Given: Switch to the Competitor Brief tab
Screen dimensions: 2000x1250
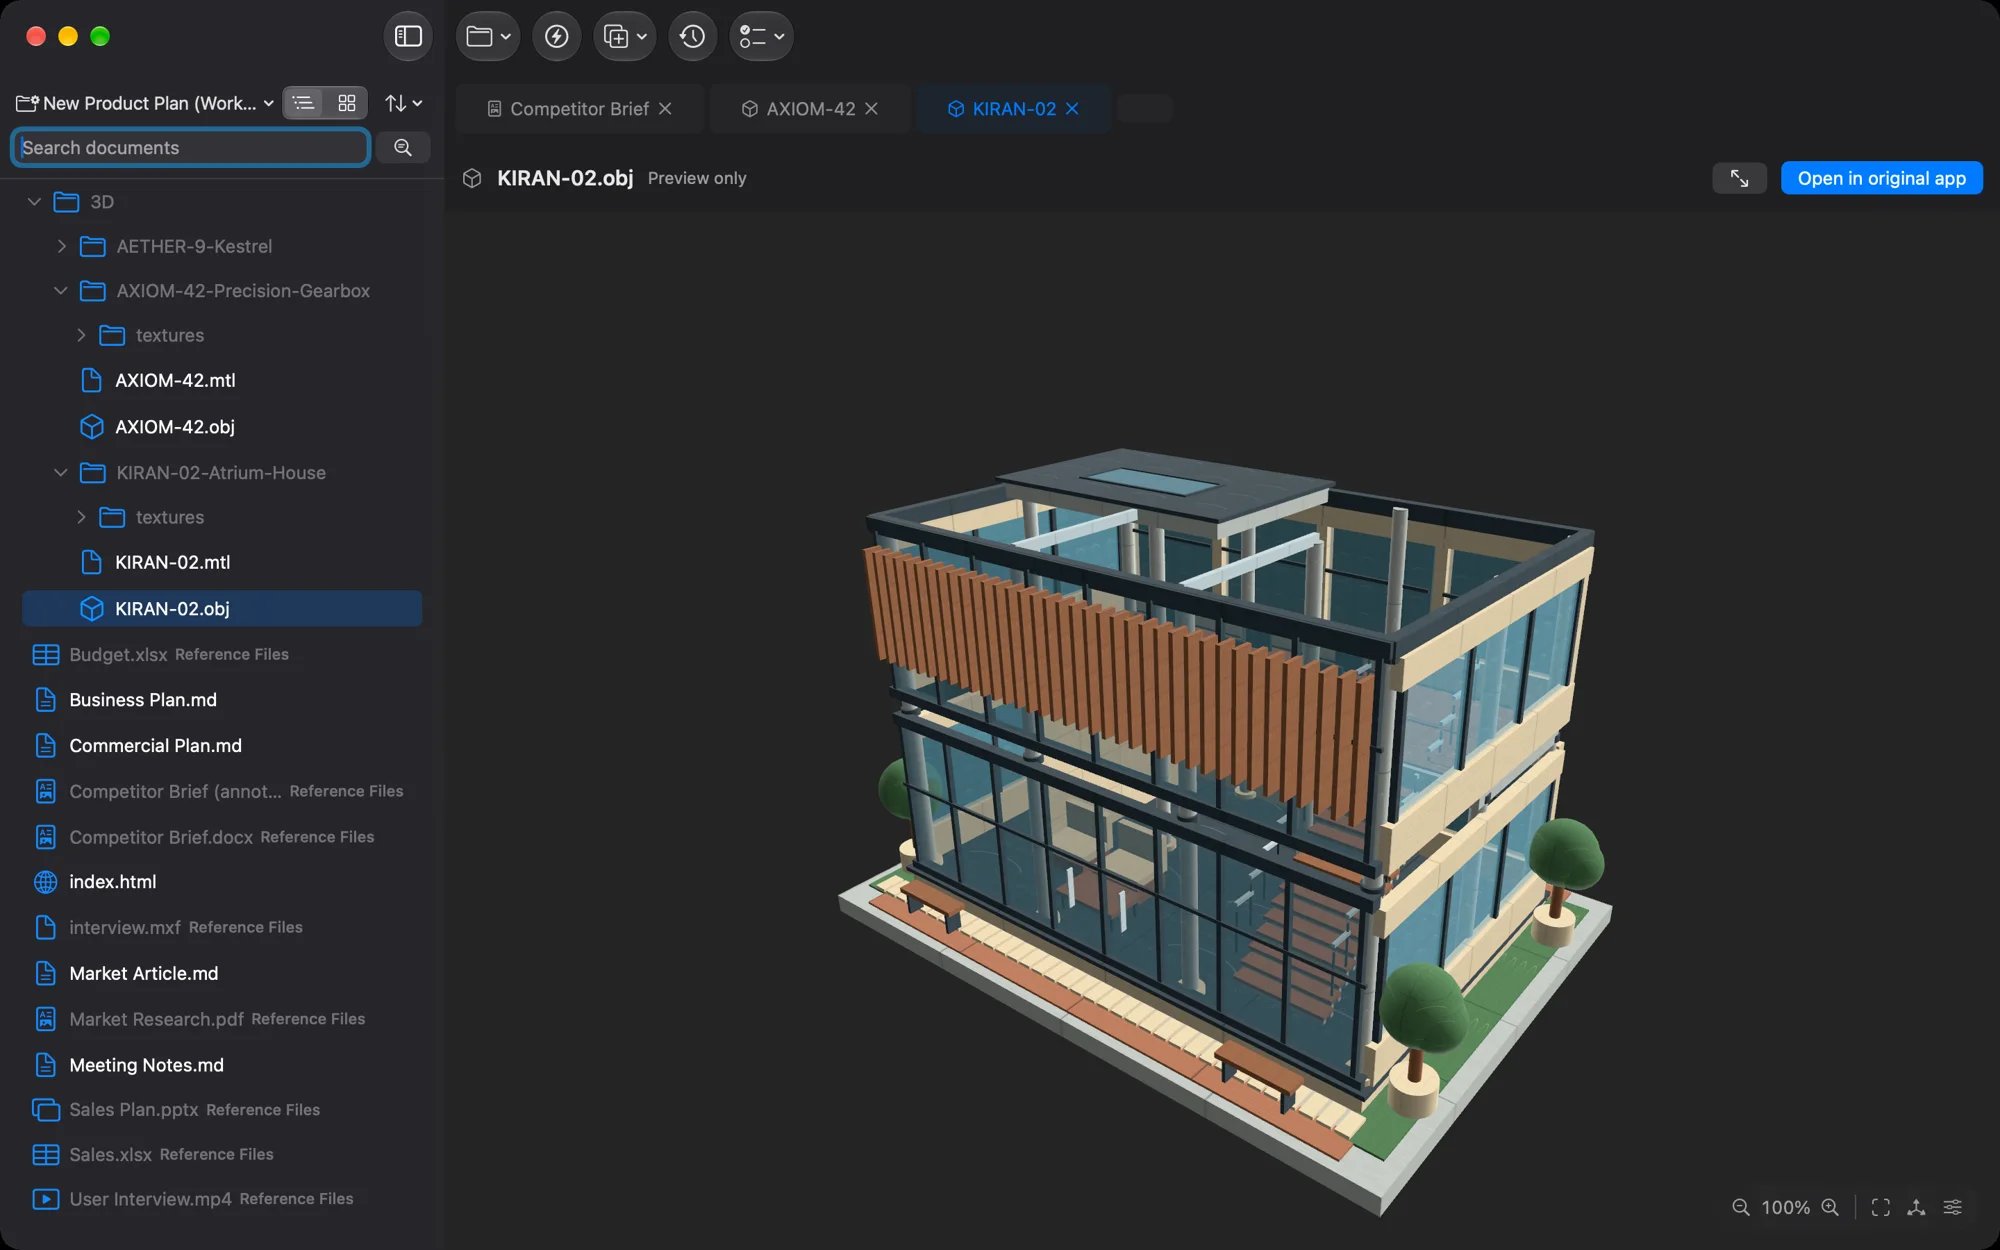Looking at the screenshot, I should point(579,109).
